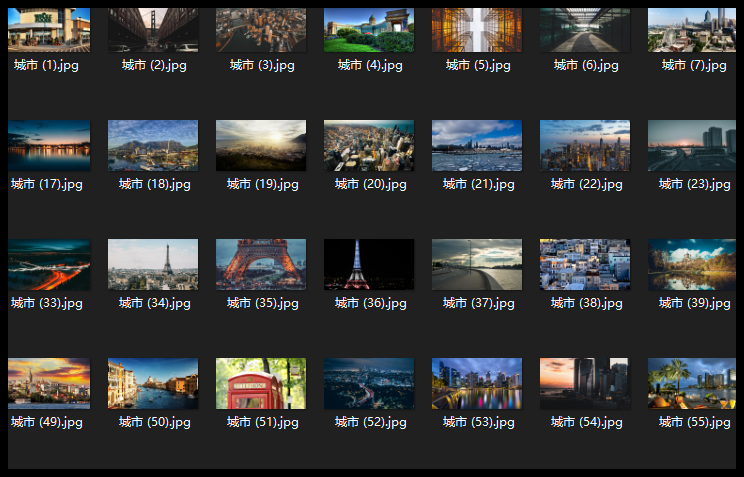Click the file name 城市 (20).jpg

coord(371,184)
